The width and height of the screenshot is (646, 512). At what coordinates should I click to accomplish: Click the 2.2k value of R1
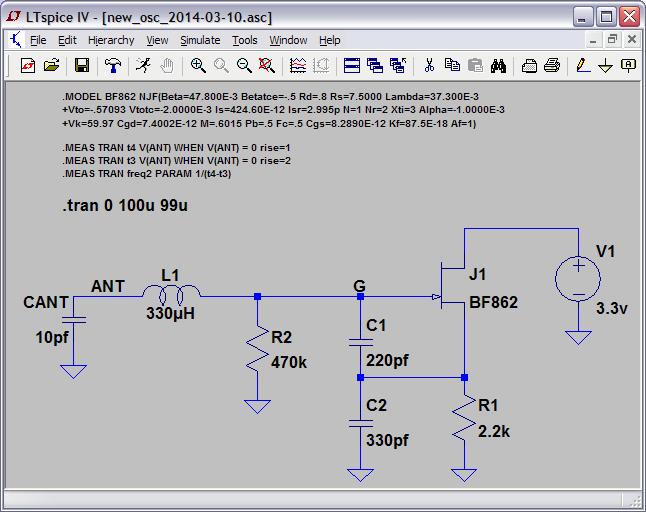click(x=494, y=432)
